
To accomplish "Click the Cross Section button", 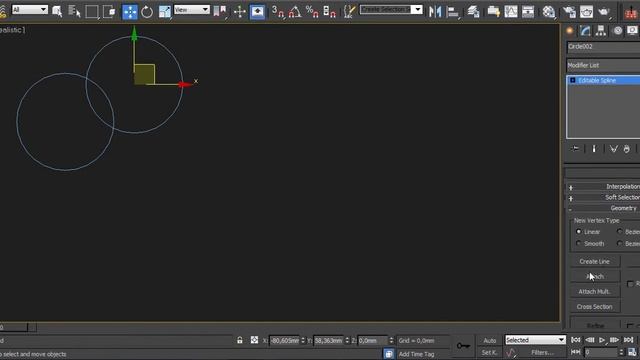I will pyautogui.click(x=594, y=307).
